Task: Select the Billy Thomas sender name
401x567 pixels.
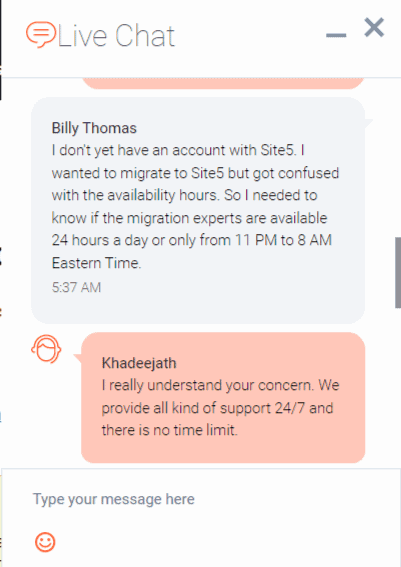Action: tap(94, 128)
